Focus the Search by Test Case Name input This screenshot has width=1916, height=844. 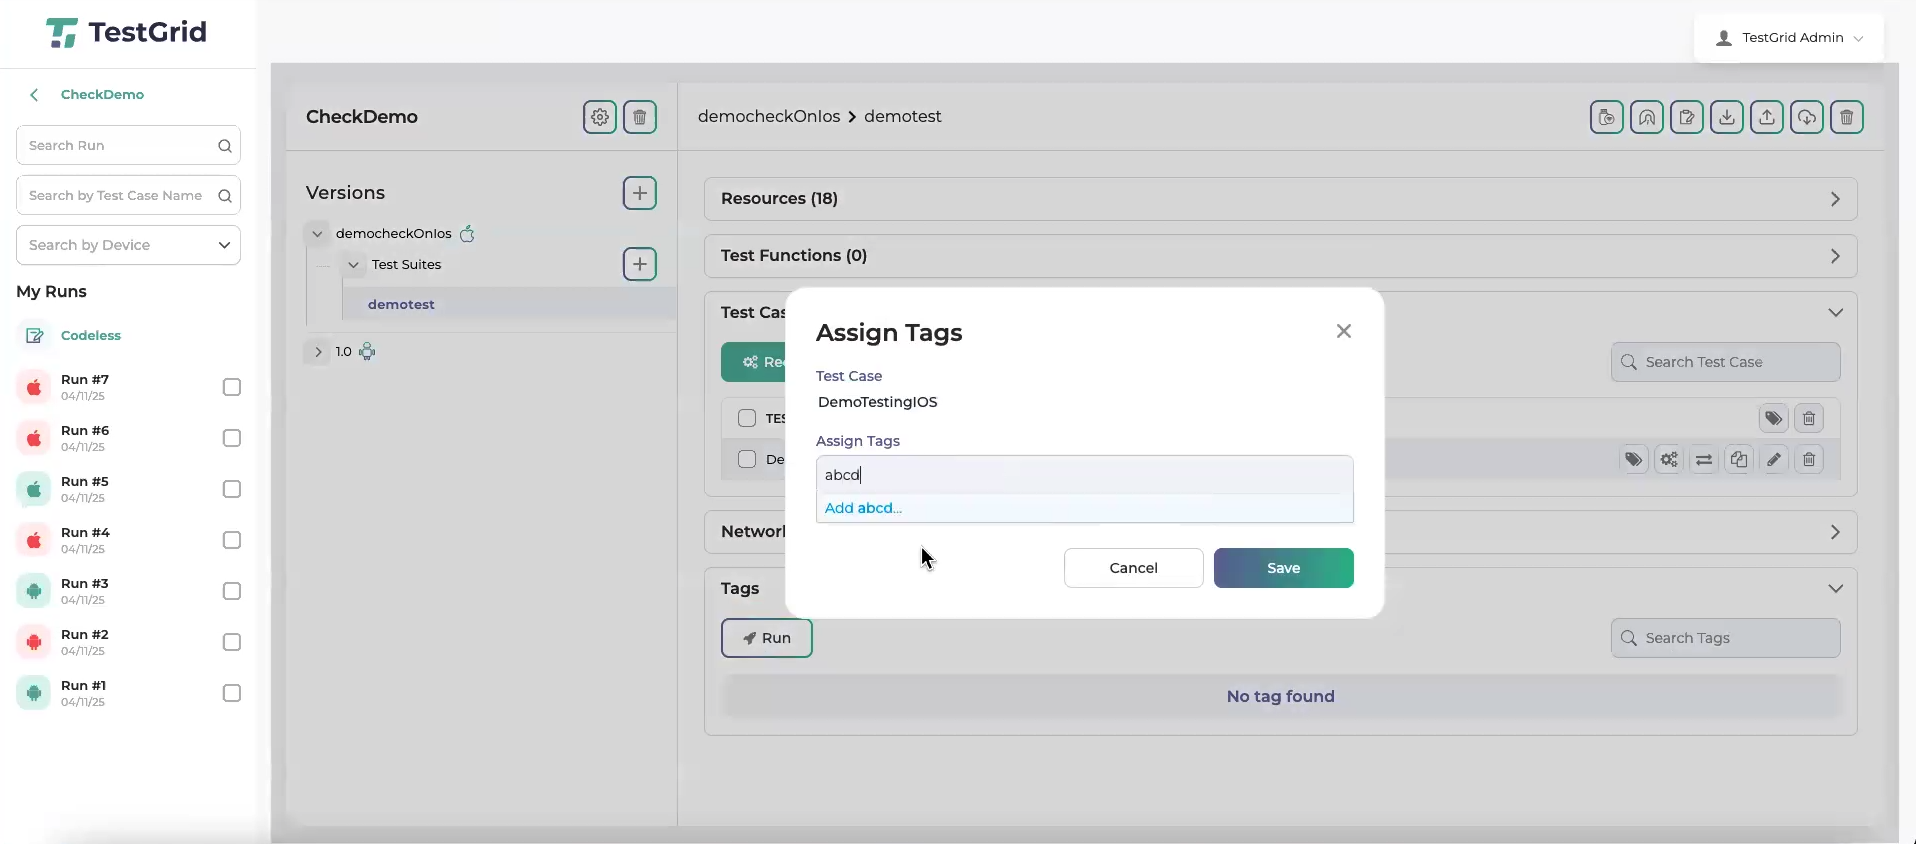(128, 195)
